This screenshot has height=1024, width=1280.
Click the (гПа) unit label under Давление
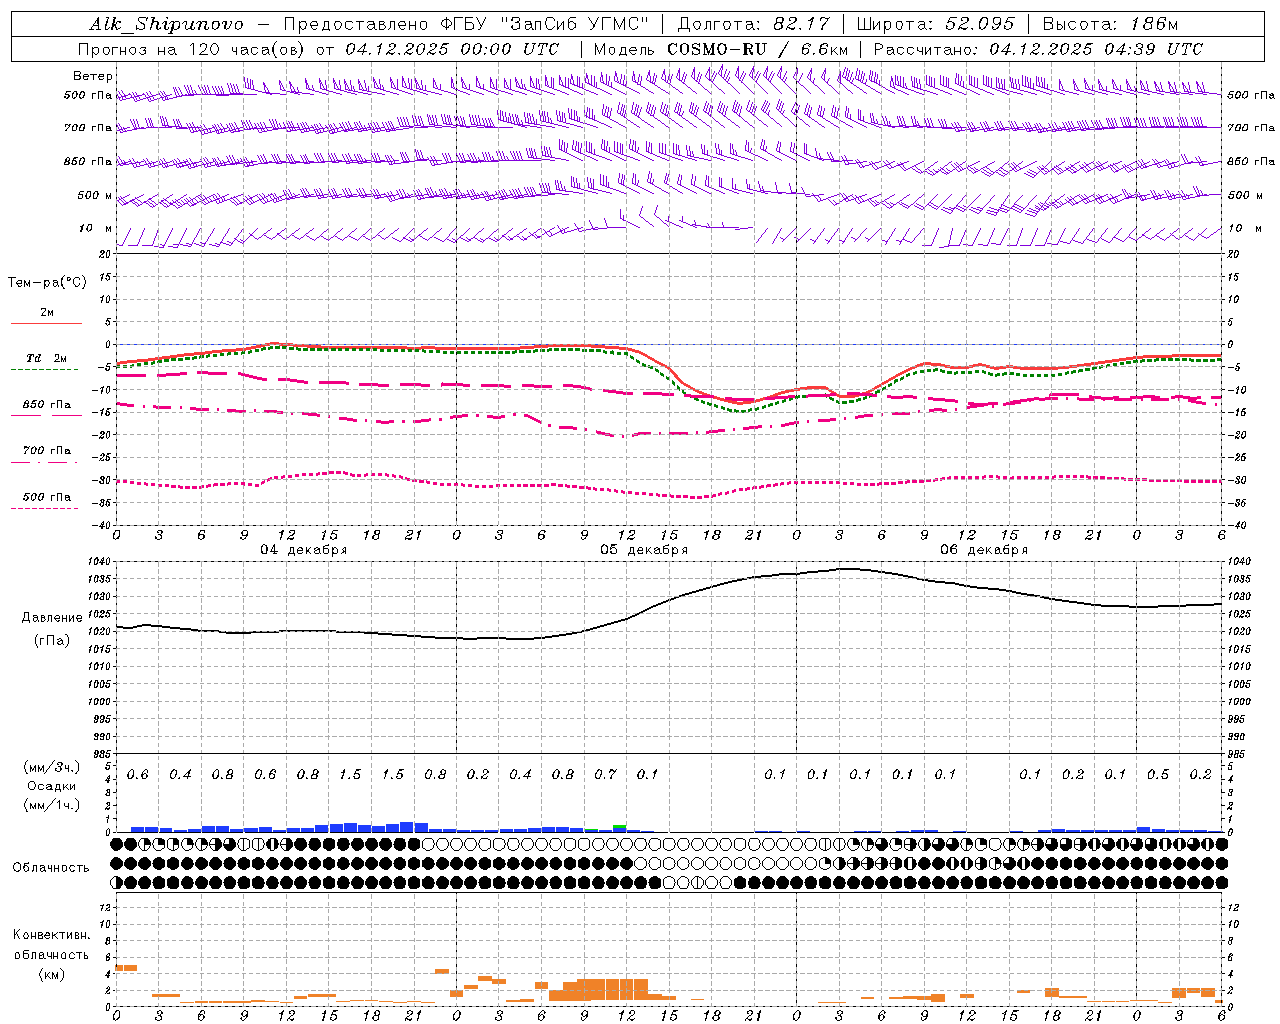click(x=52, y=641)
